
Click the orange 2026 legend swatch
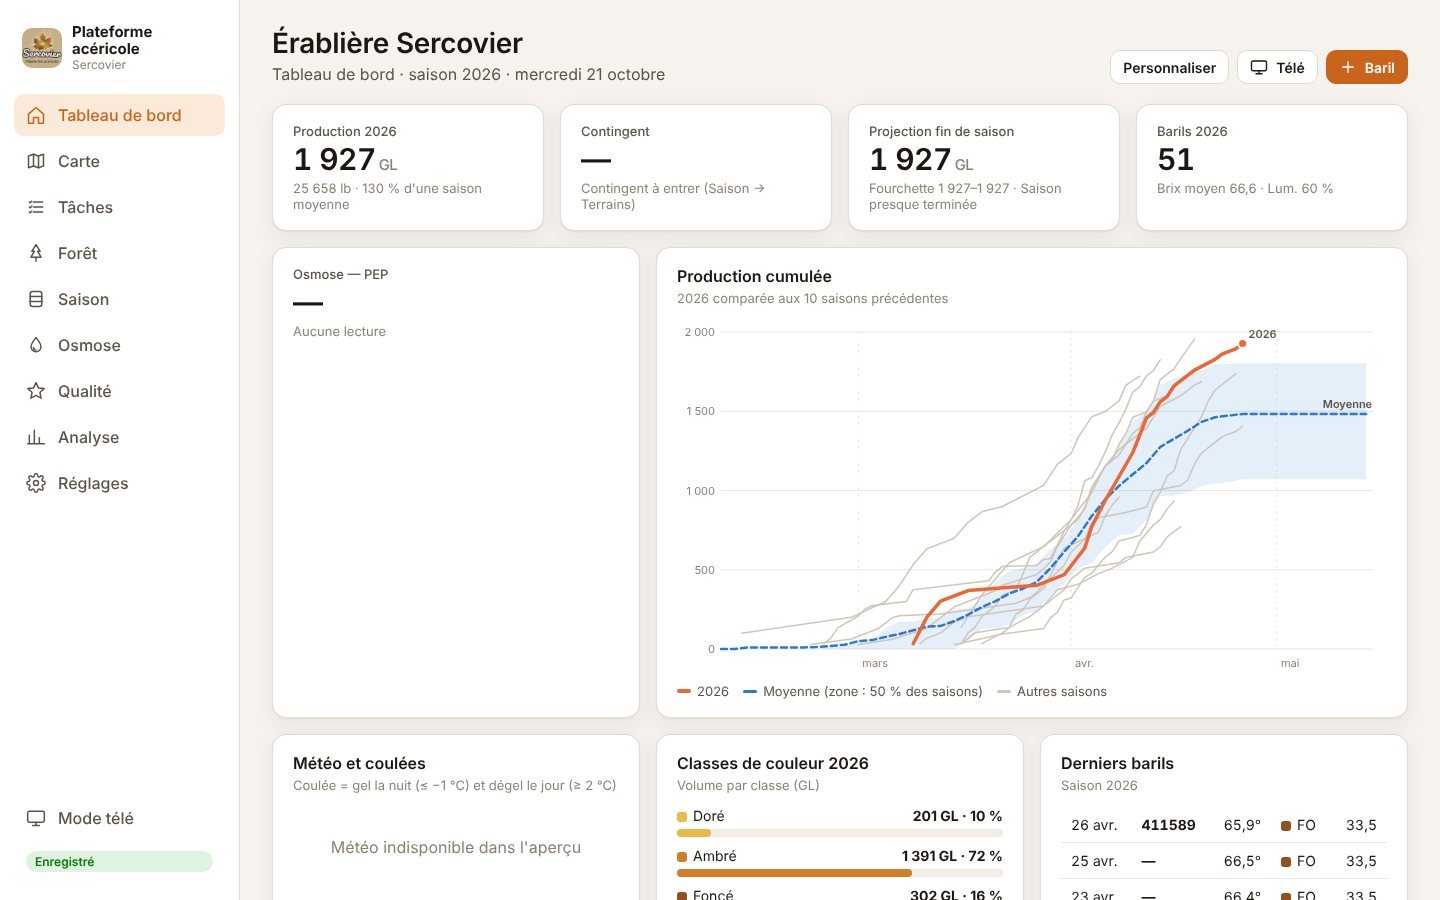pos(684,691)
